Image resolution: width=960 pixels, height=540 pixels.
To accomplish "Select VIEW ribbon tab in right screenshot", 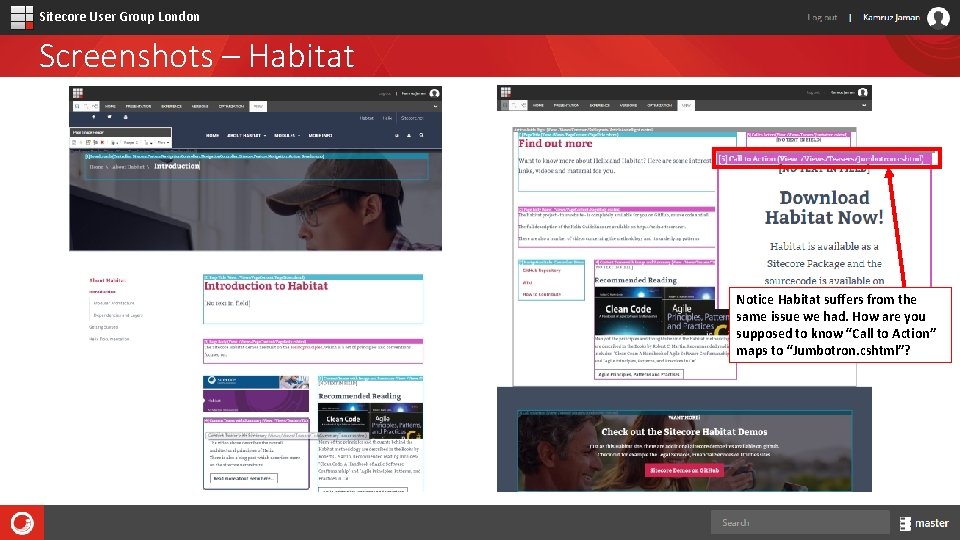I will pyautogui.click(x=686, y=105).
